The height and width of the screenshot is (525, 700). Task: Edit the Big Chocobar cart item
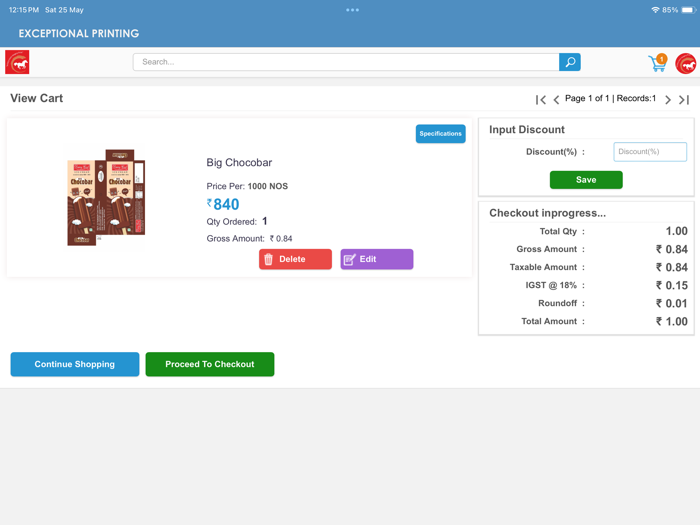click(377, 259)
